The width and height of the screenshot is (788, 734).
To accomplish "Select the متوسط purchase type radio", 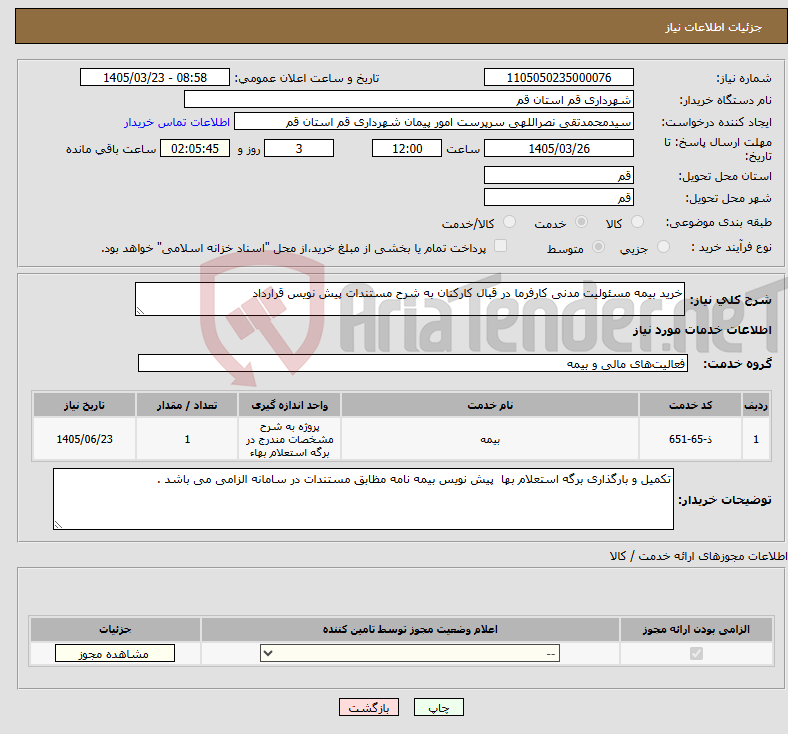I will [599, 247].
